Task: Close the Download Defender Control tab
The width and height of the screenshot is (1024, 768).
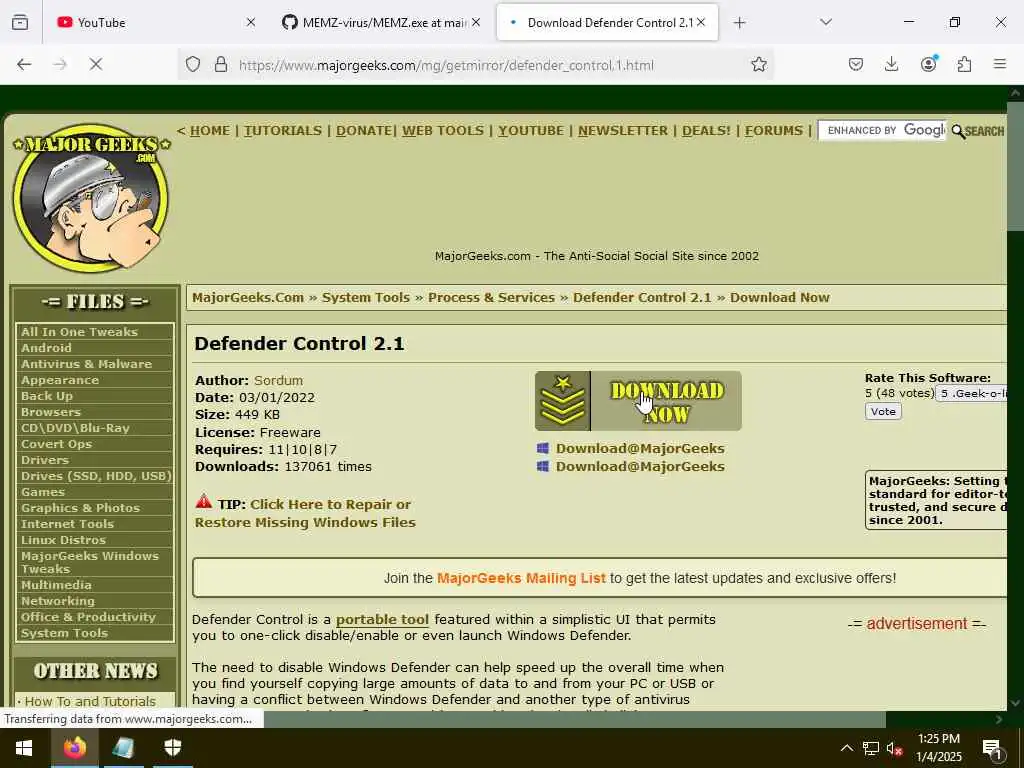Action: [701, 22]
